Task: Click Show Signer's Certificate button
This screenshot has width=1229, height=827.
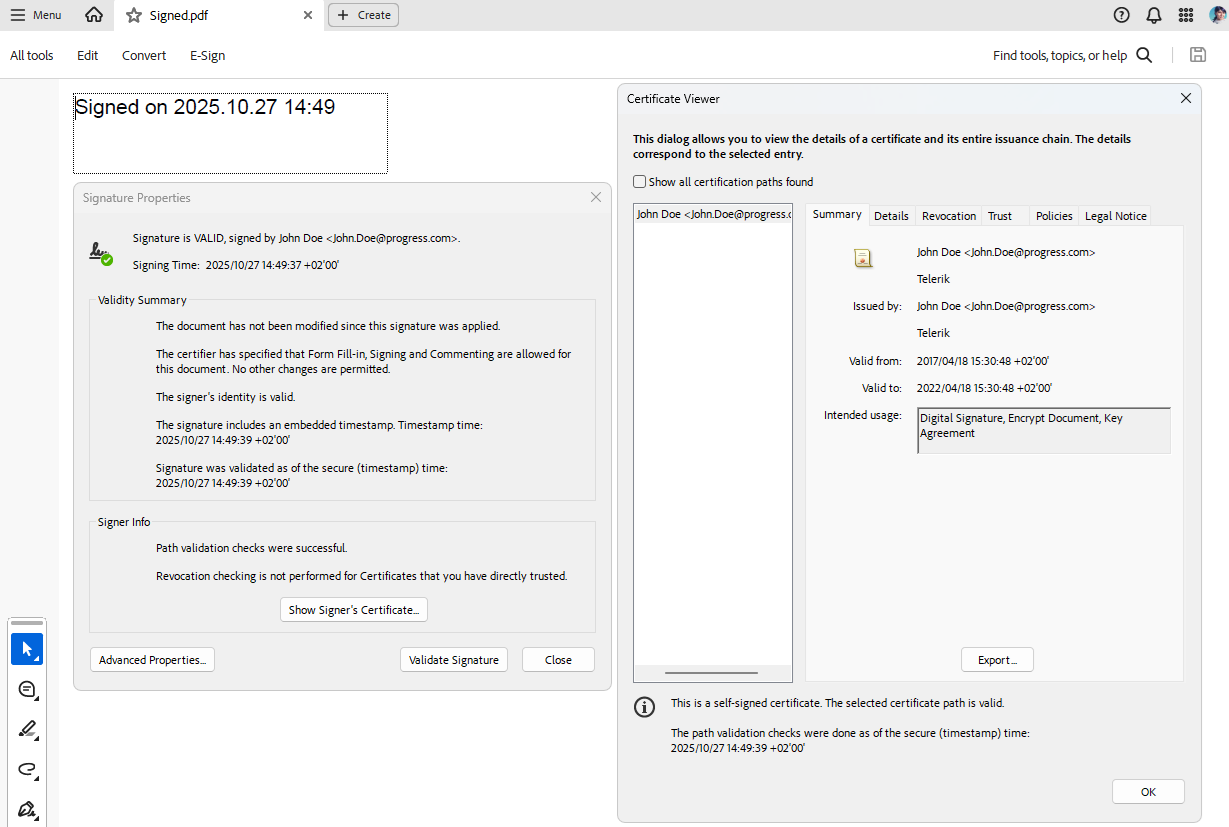Action: click(353, 609)
